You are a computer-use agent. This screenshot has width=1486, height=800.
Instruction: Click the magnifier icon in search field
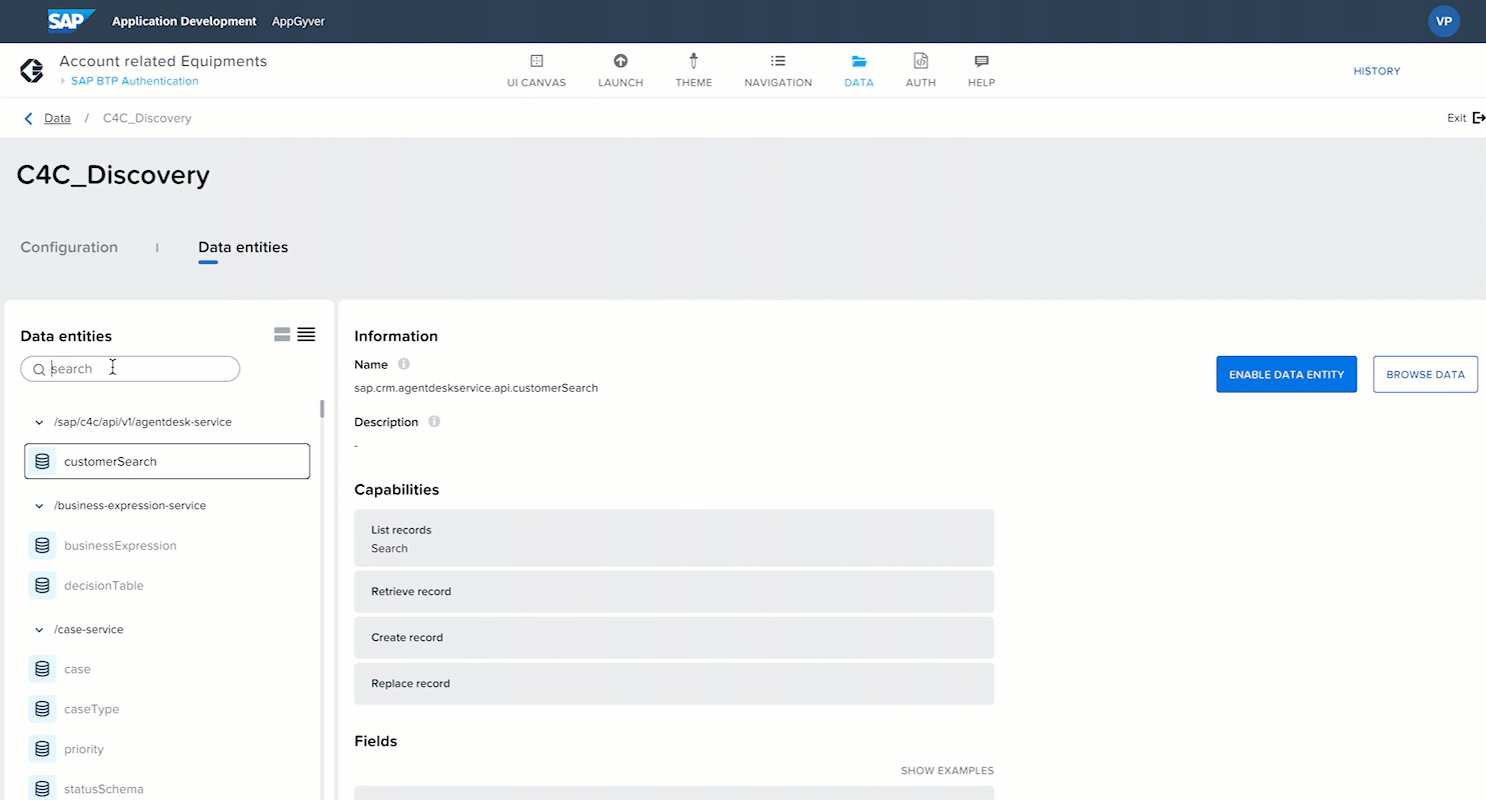click(39, 369)
